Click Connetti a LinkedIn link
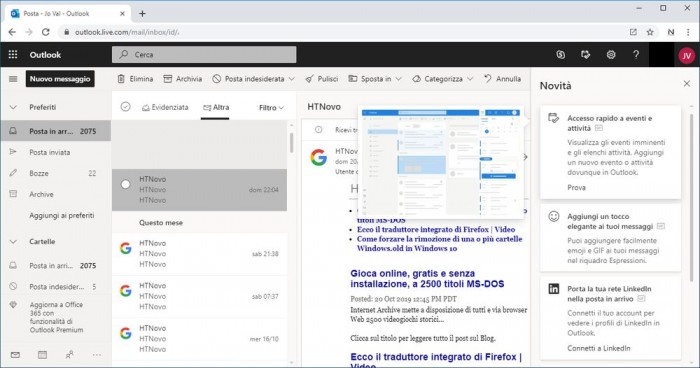 pos(599,348)
